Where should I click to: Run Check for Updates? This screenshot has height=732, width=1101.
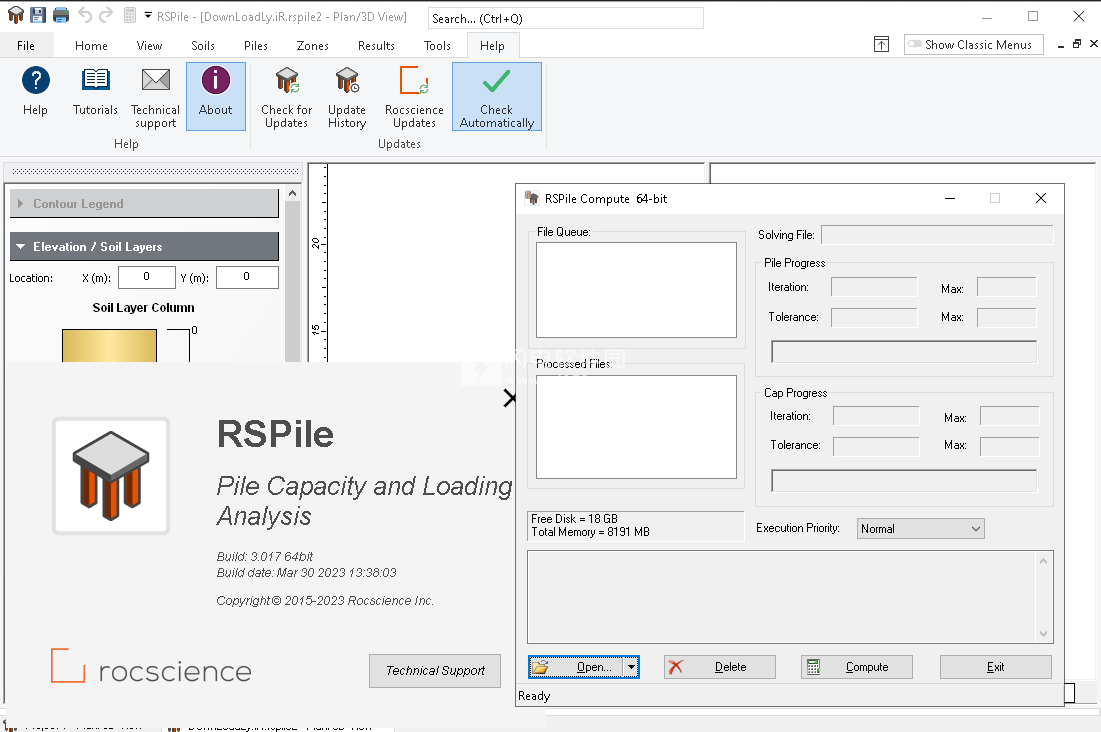click(286, 97)
